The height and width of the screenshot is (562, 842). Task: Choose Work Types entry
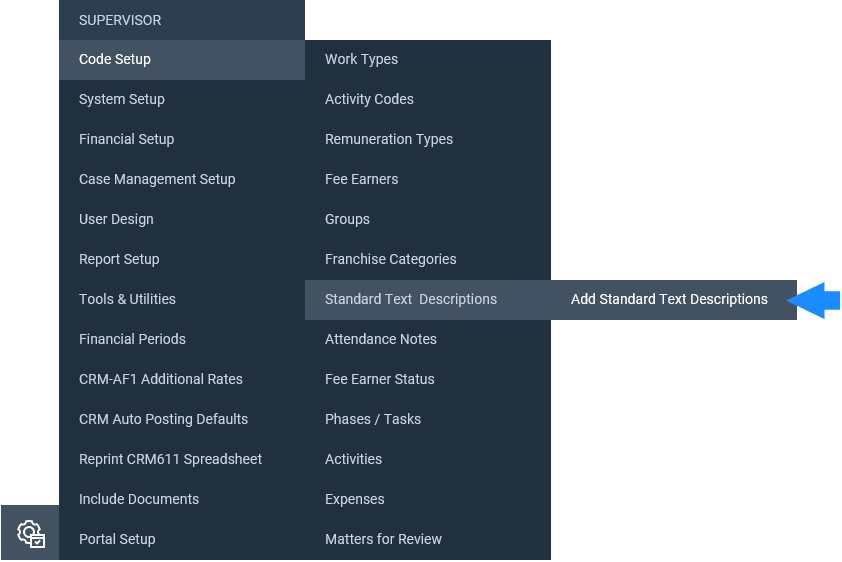[428, 60]
